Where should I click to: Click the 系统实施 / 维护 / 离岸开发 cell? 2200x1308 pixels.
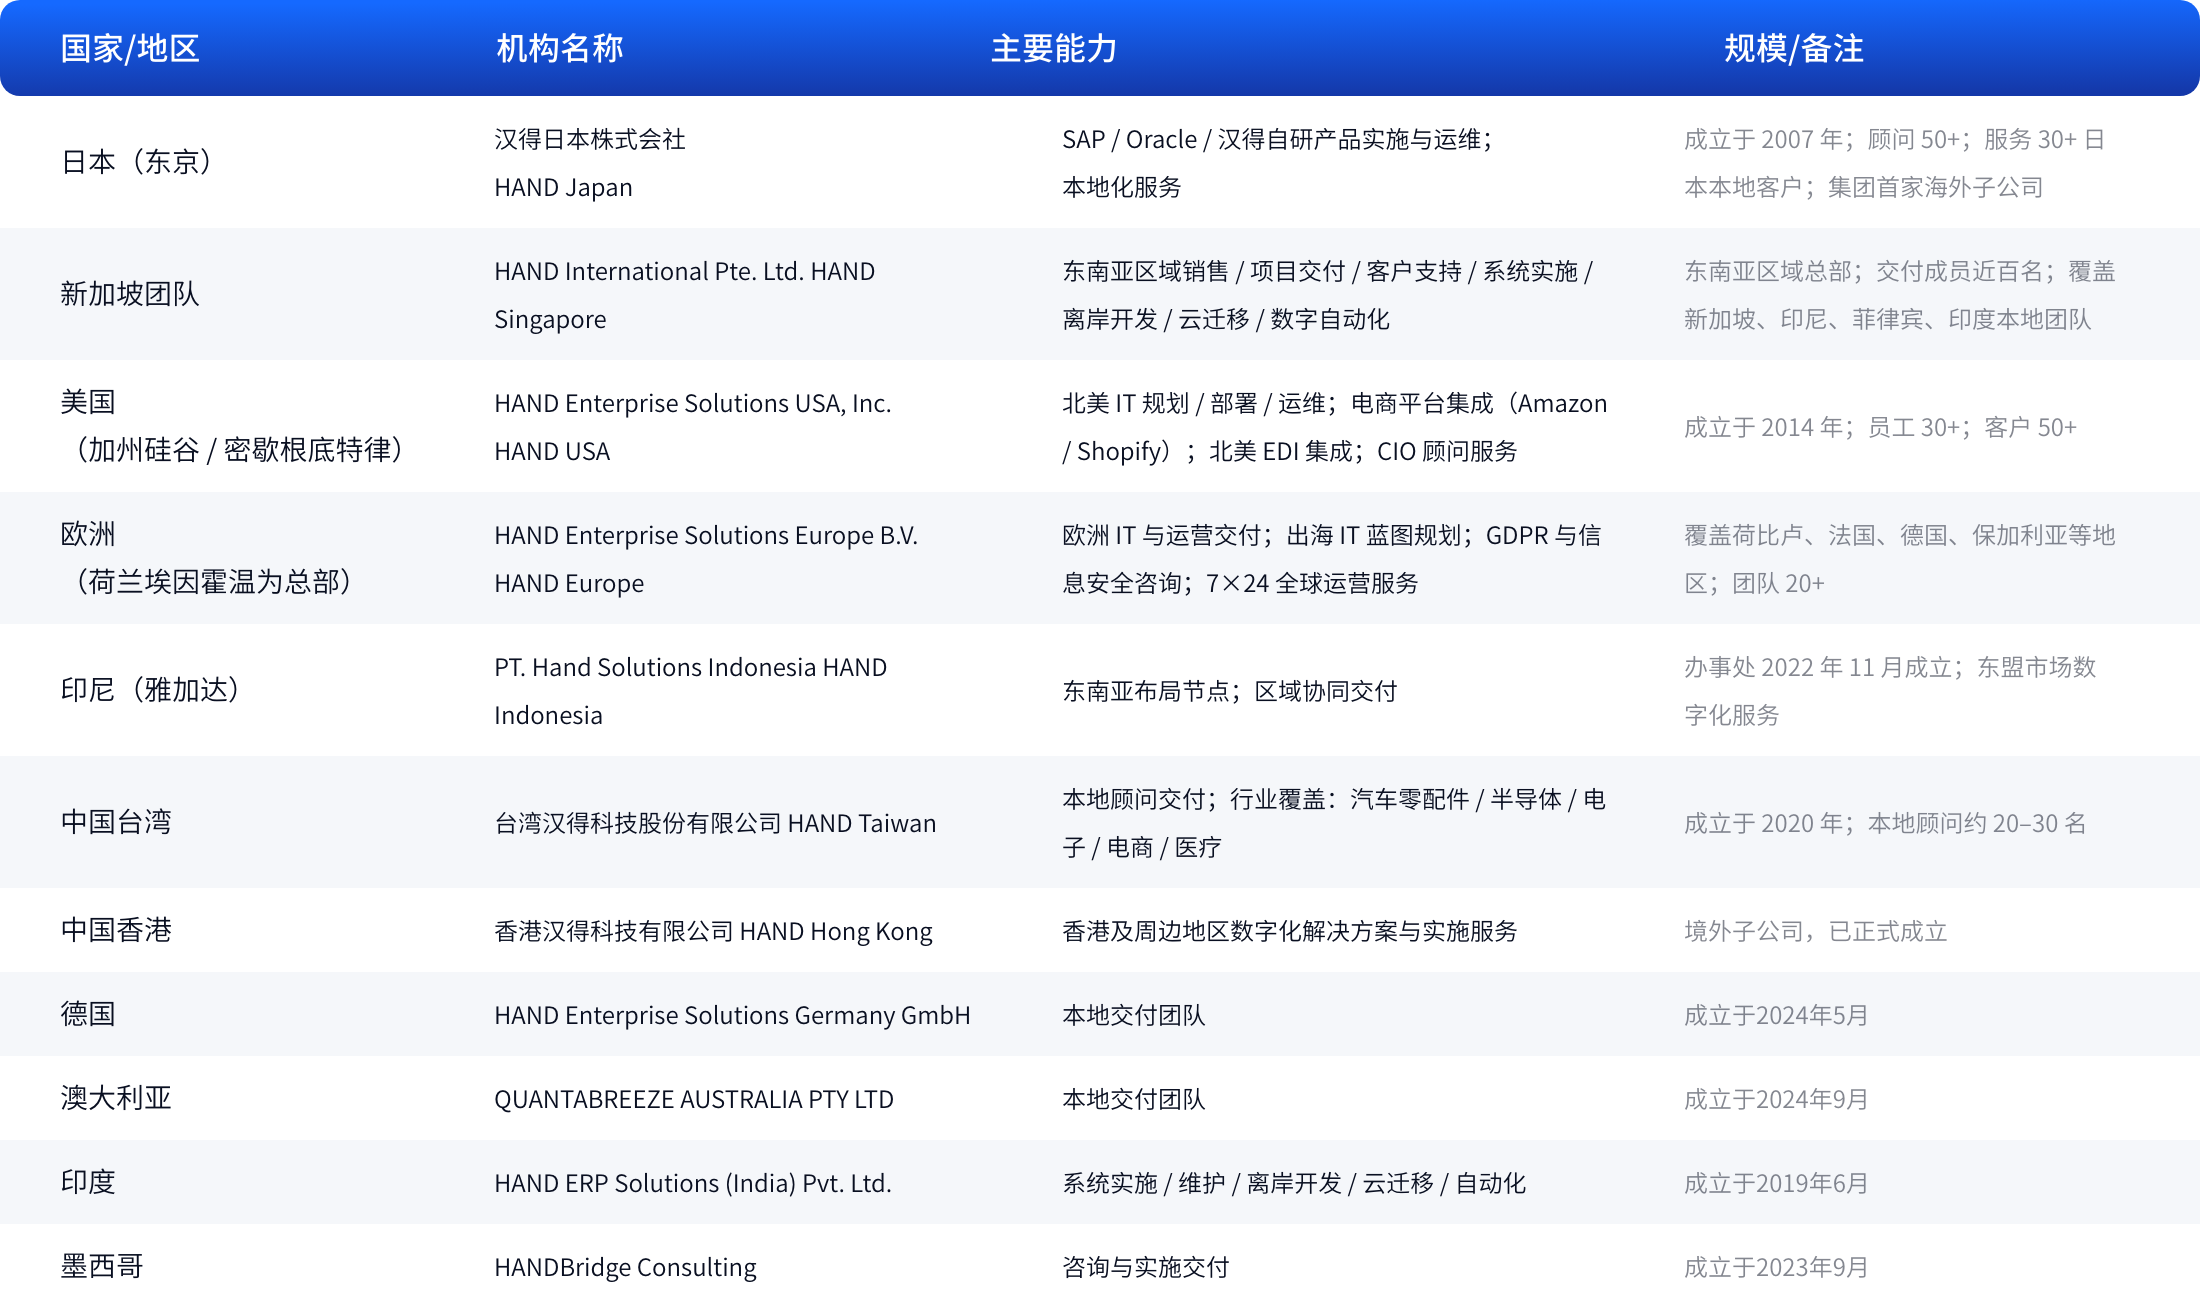tap(1294, 1184)
